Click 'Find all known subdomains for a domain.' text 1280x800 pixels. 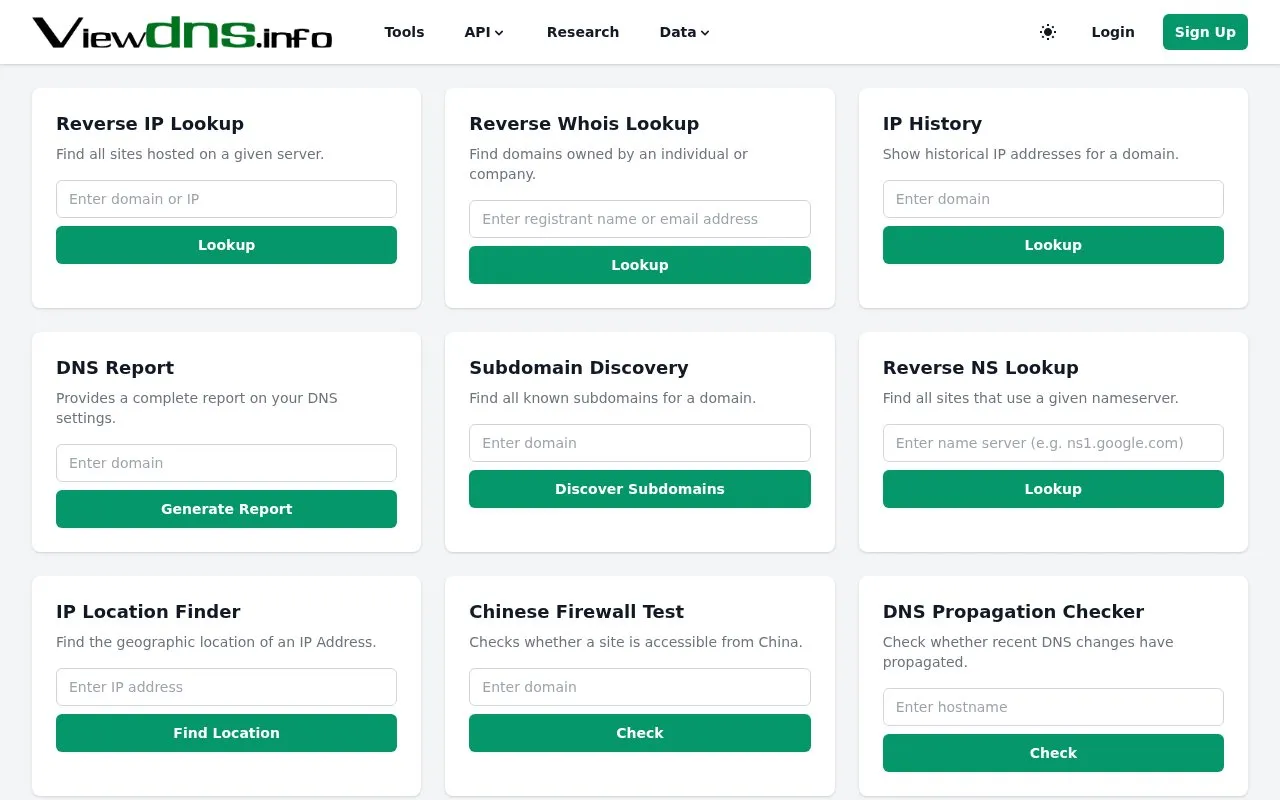click(x=612, y=398)
